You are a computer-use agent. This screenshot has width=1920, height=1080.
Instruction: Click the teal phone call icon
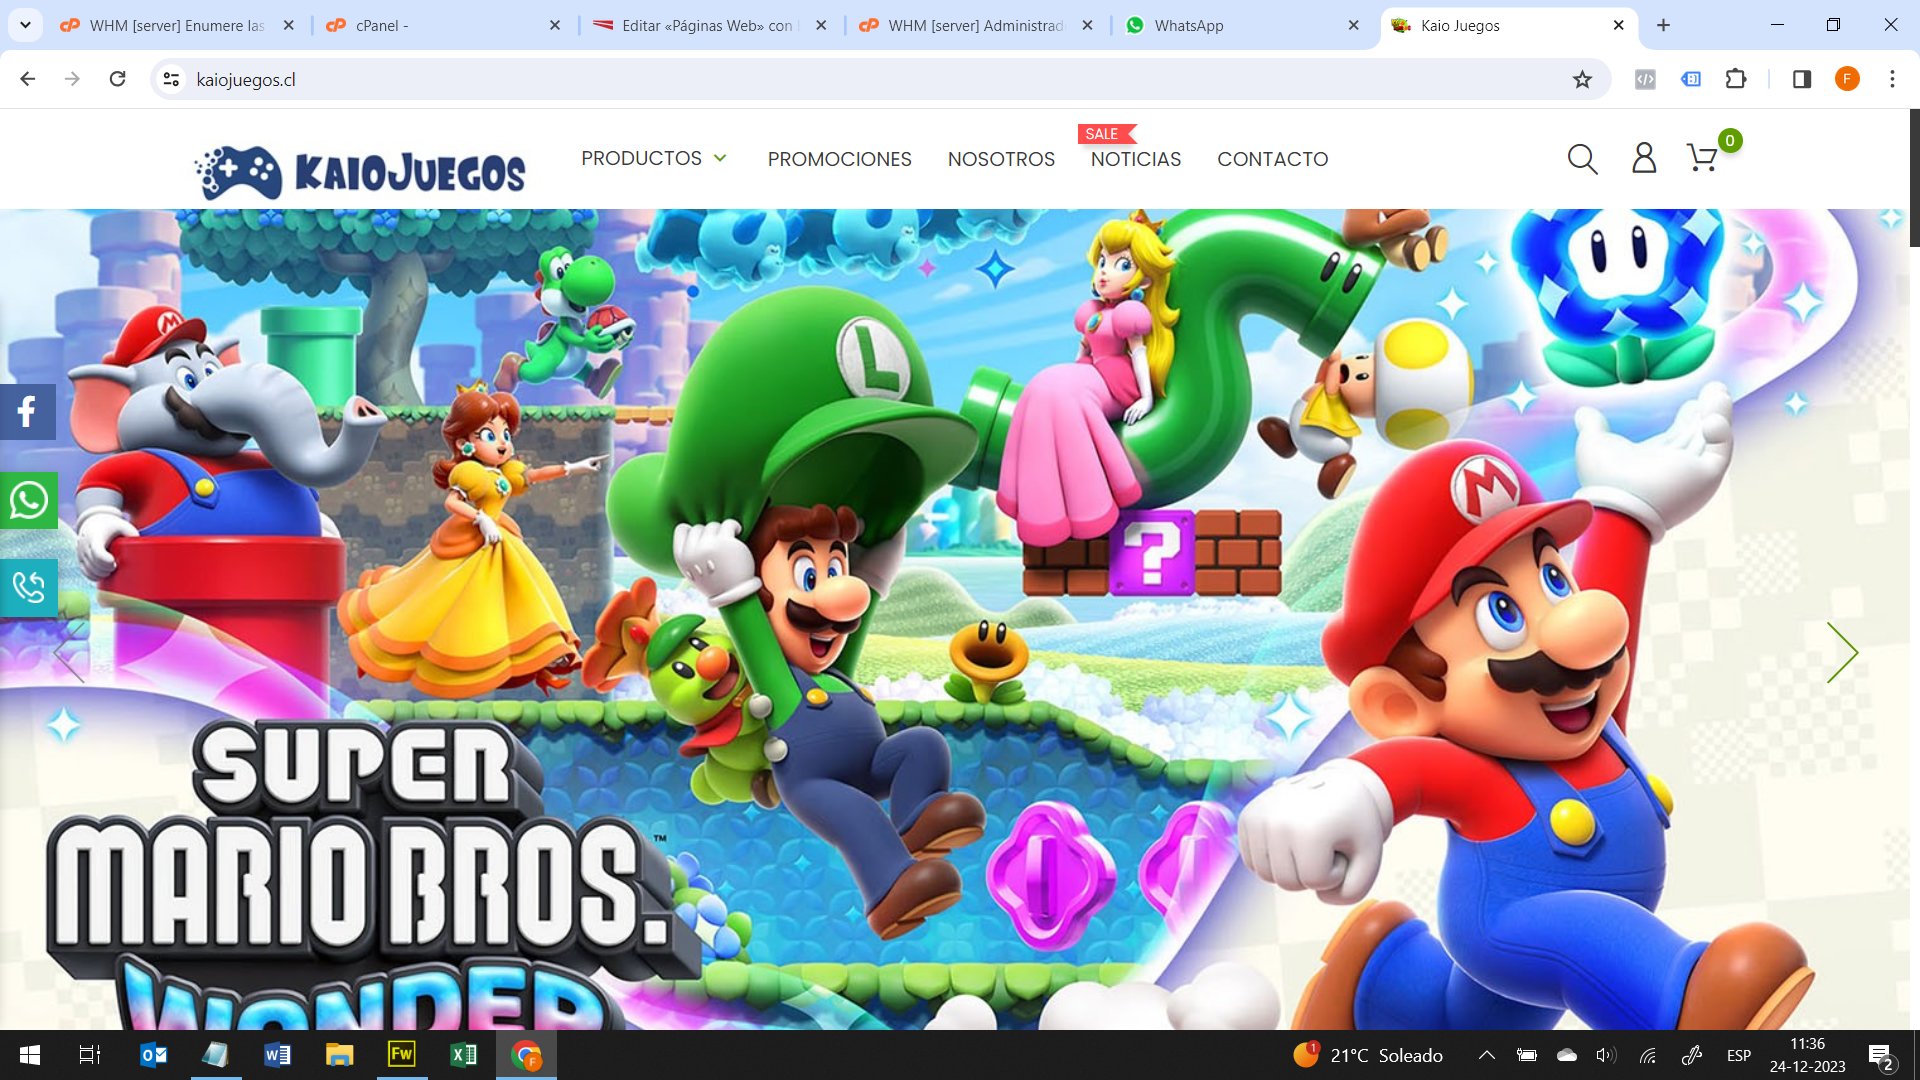point(28,588)
